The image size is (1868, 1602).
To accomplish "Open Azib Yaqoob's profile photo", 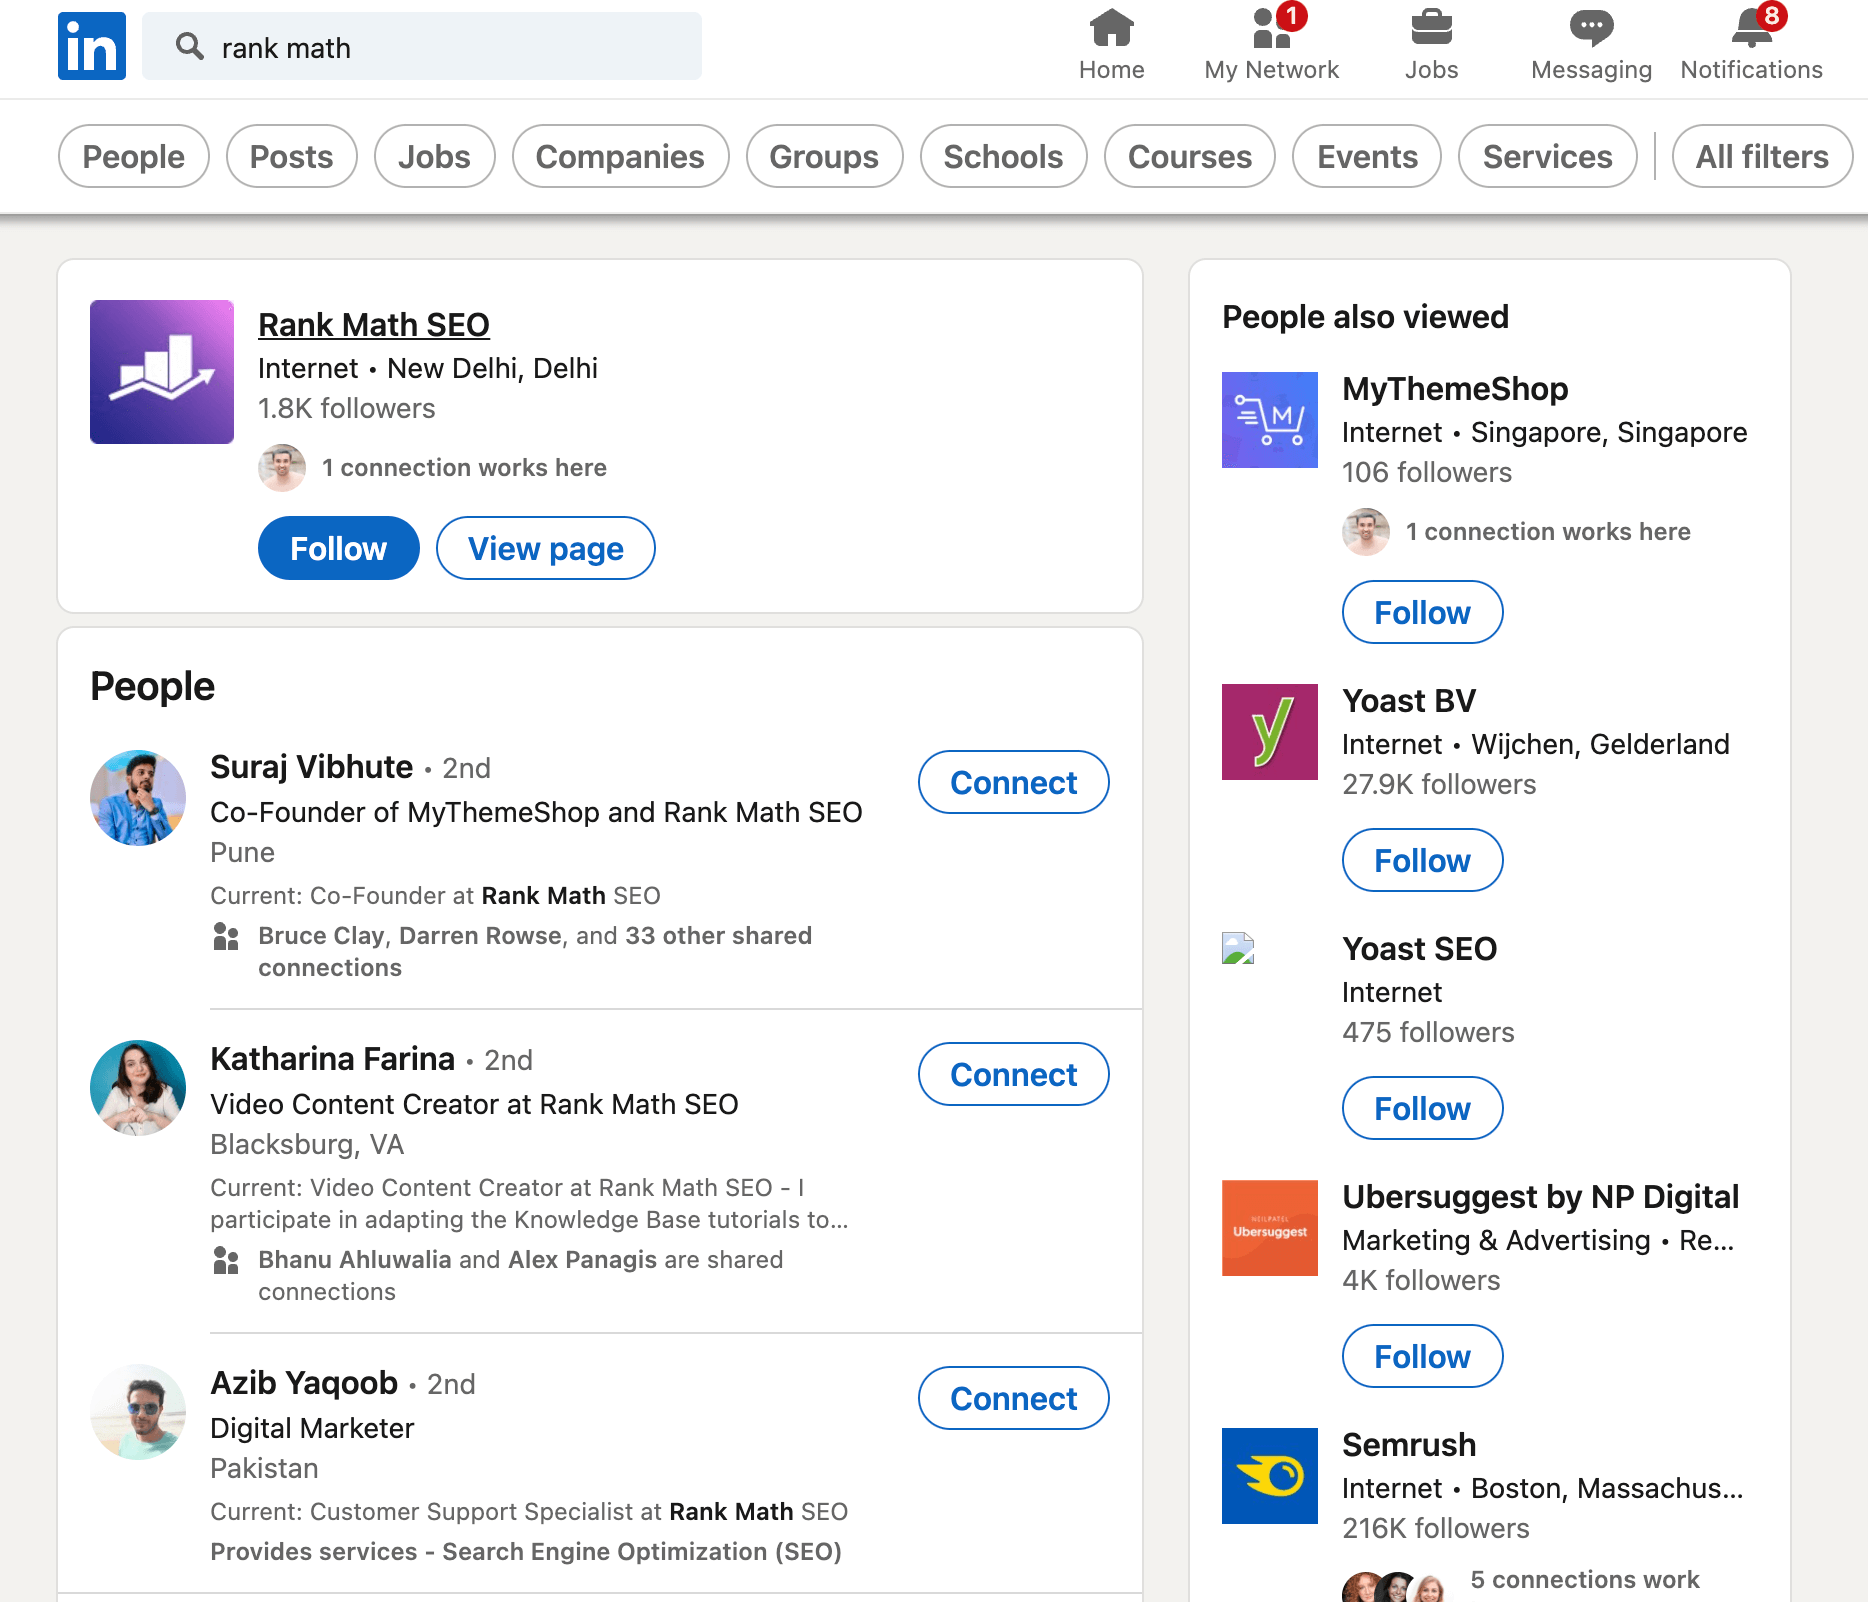I will click(138, 1412).
